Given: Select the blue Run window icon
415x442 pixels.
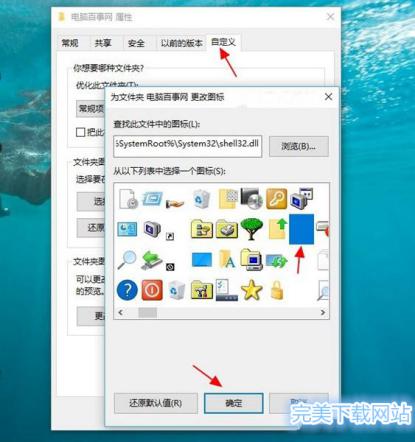Looking at the screenshot, I should [153, 199].
